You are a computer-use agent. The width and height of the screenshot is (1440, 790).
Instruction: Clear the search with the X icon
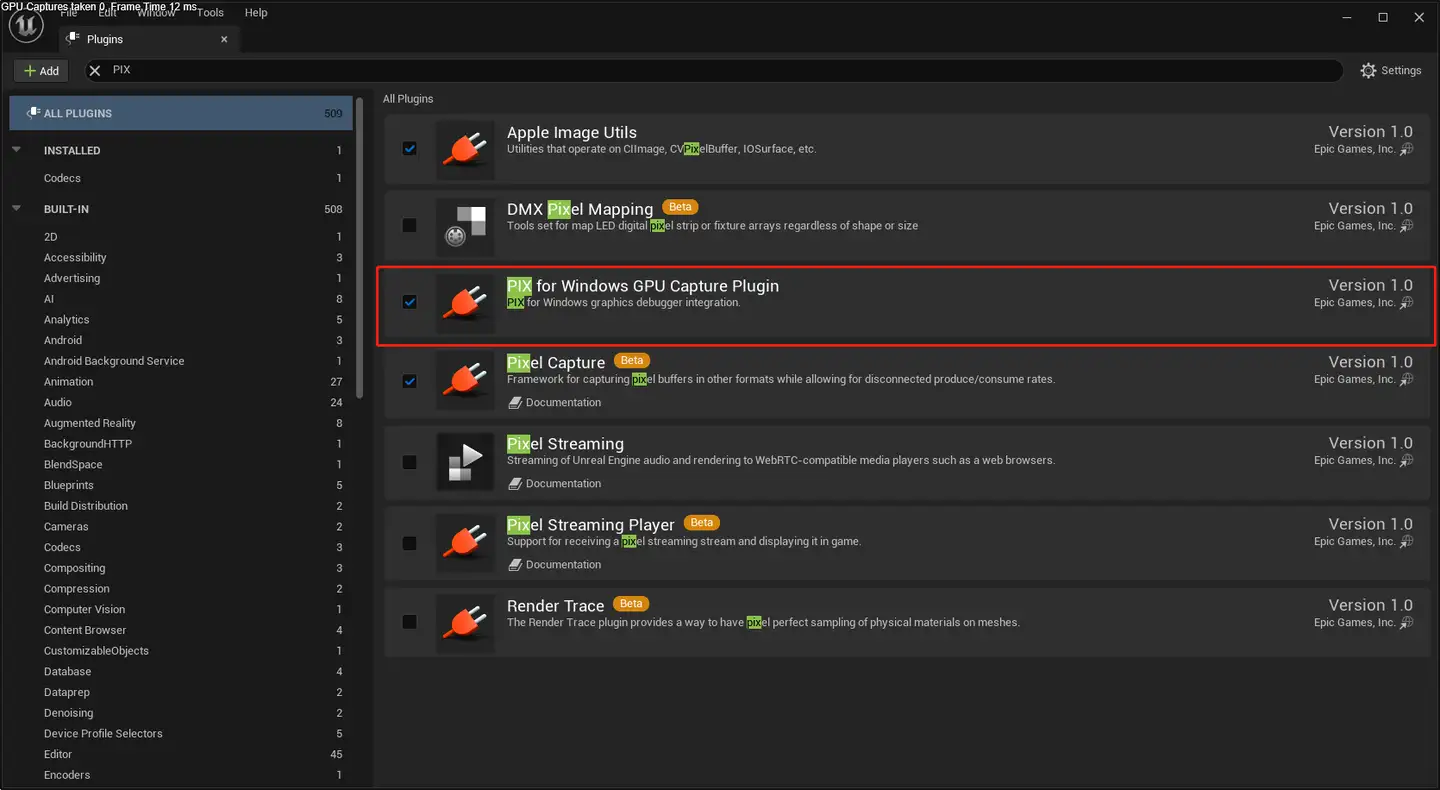click(96, 70)
